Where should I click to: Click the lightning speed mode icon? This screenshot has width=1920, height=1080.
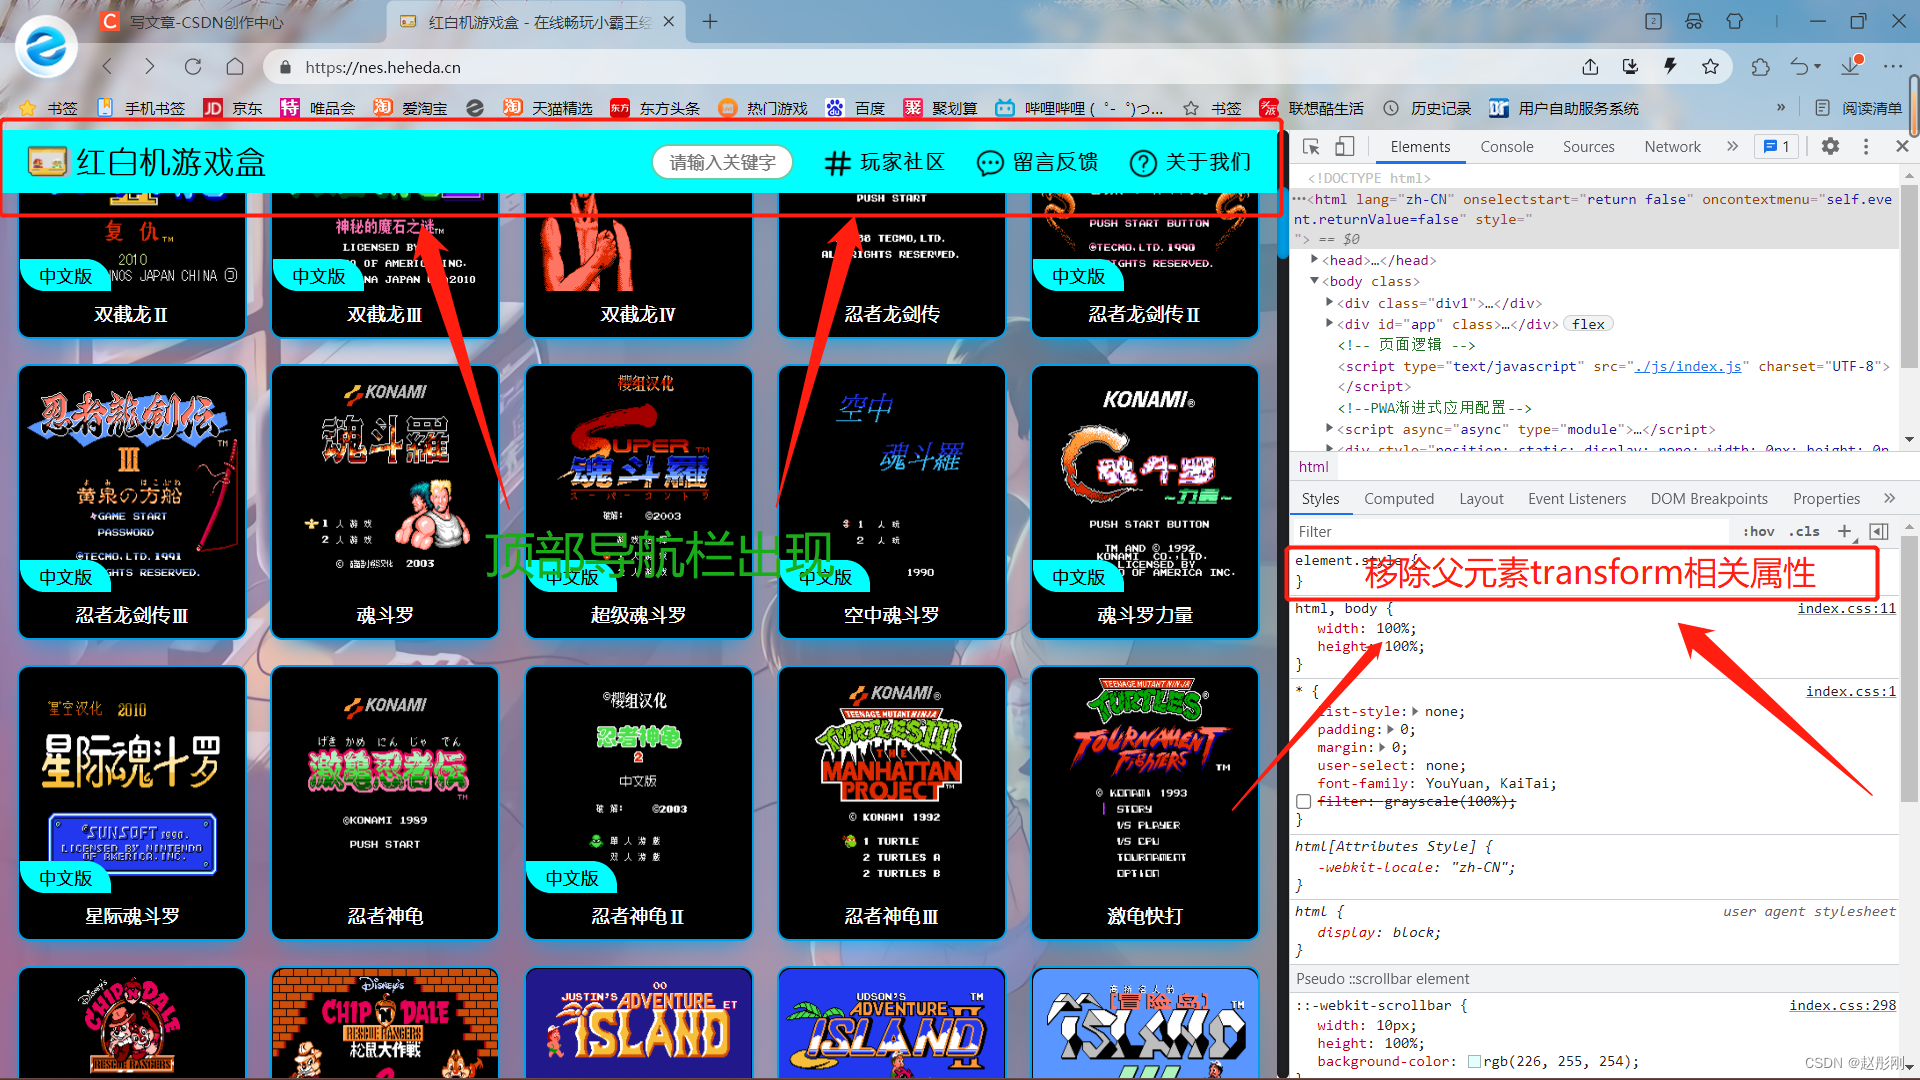[1669, 67]
